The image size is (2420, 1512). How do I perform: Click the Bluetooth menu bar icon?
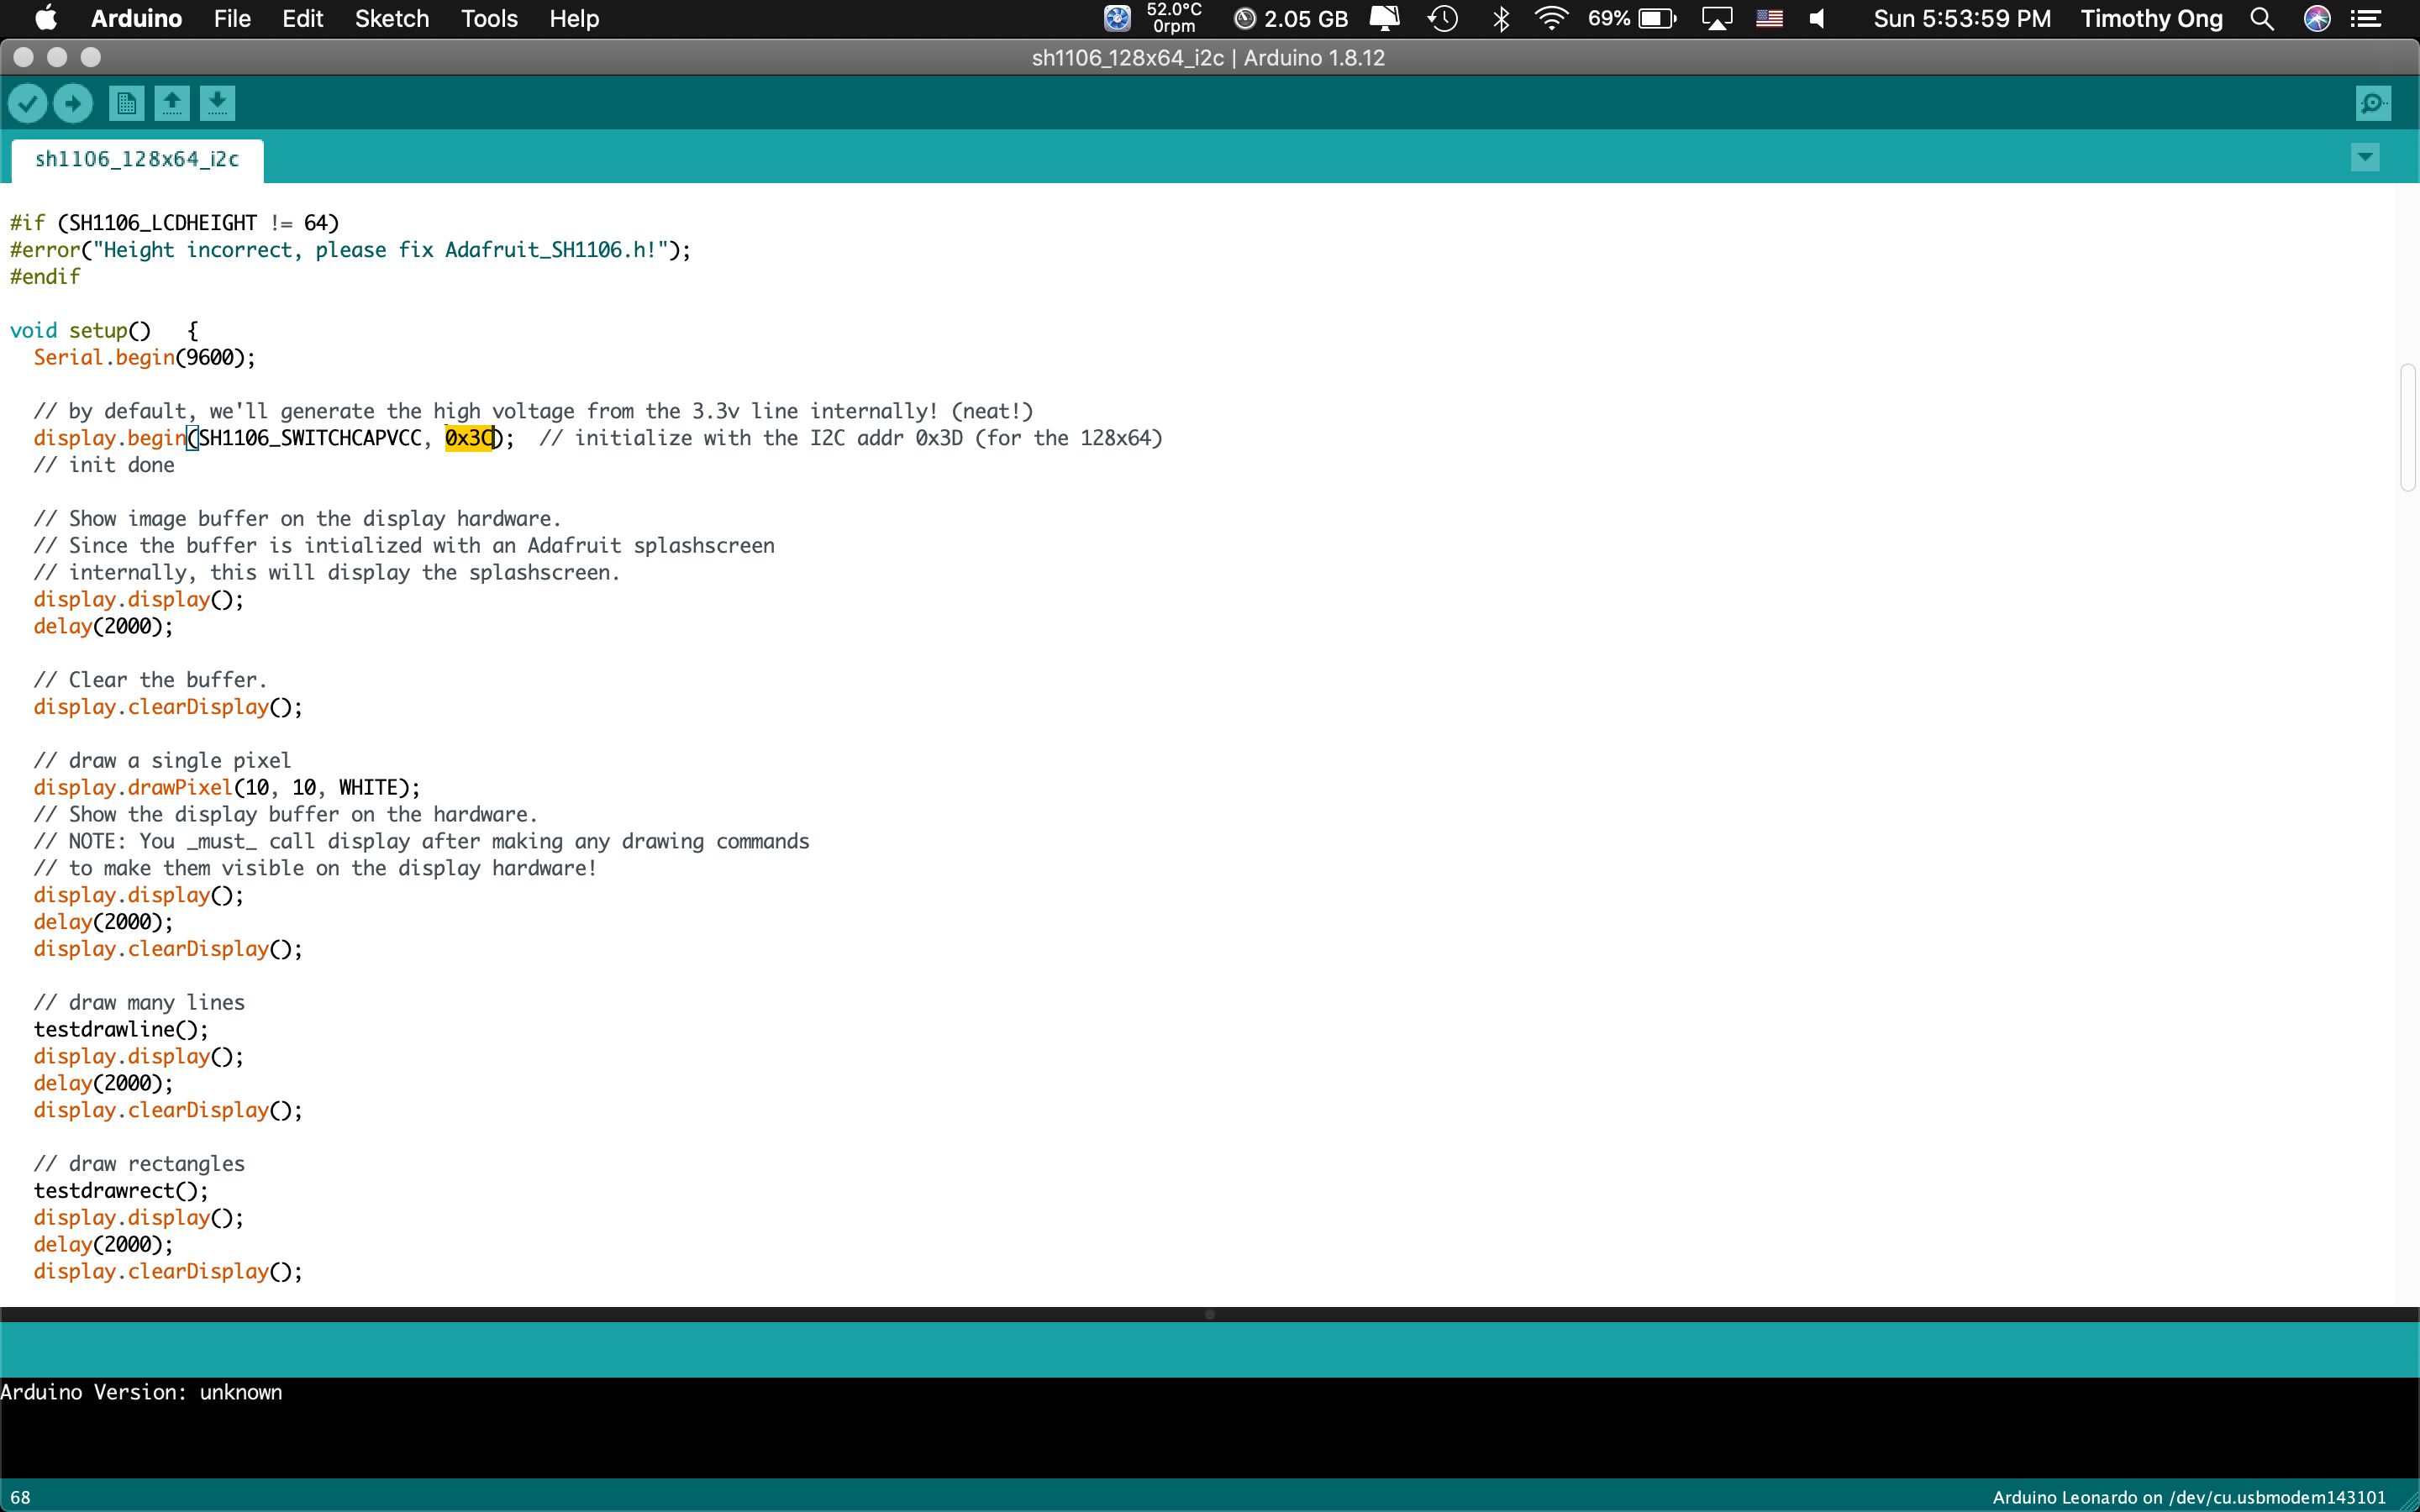(x=1499, y=18)
